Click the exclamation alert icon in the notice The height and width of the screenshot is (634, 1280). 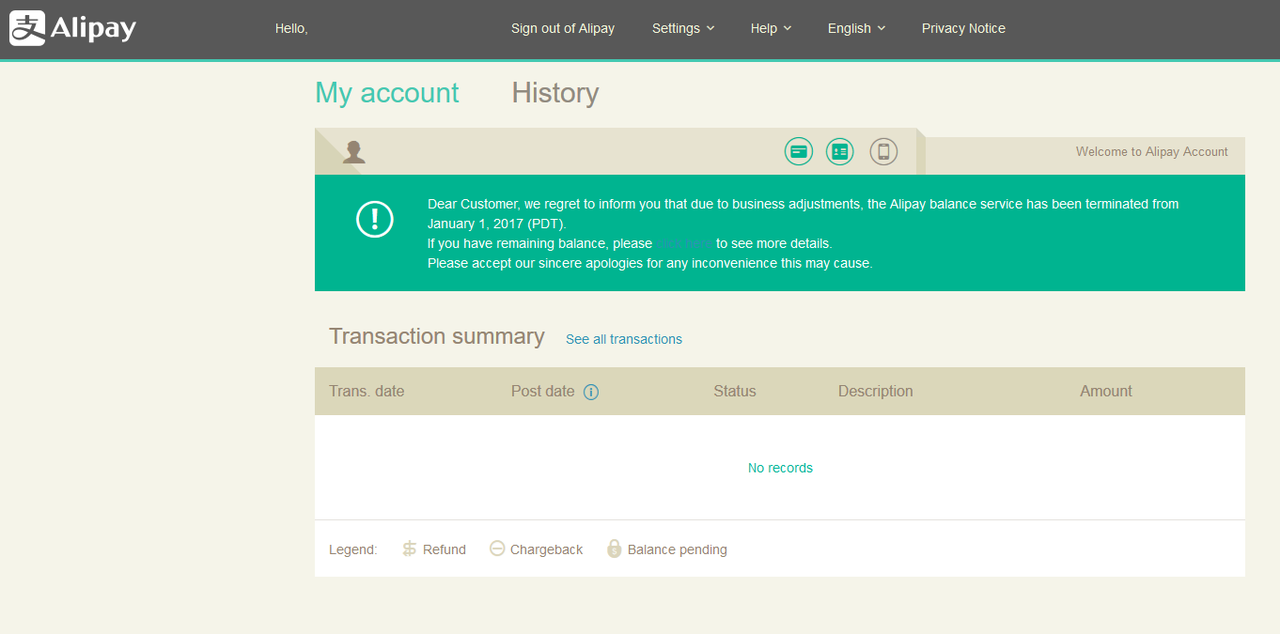375,219
